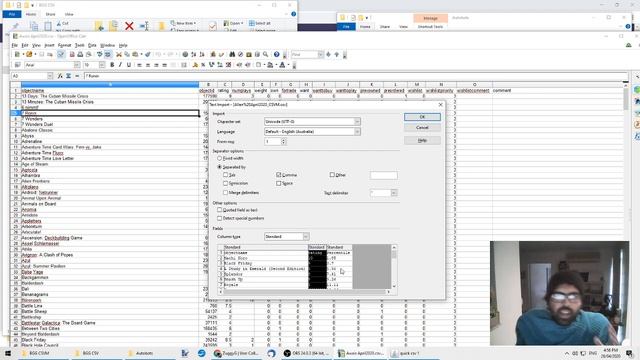Click the Sum icon in formula bar

69,76
